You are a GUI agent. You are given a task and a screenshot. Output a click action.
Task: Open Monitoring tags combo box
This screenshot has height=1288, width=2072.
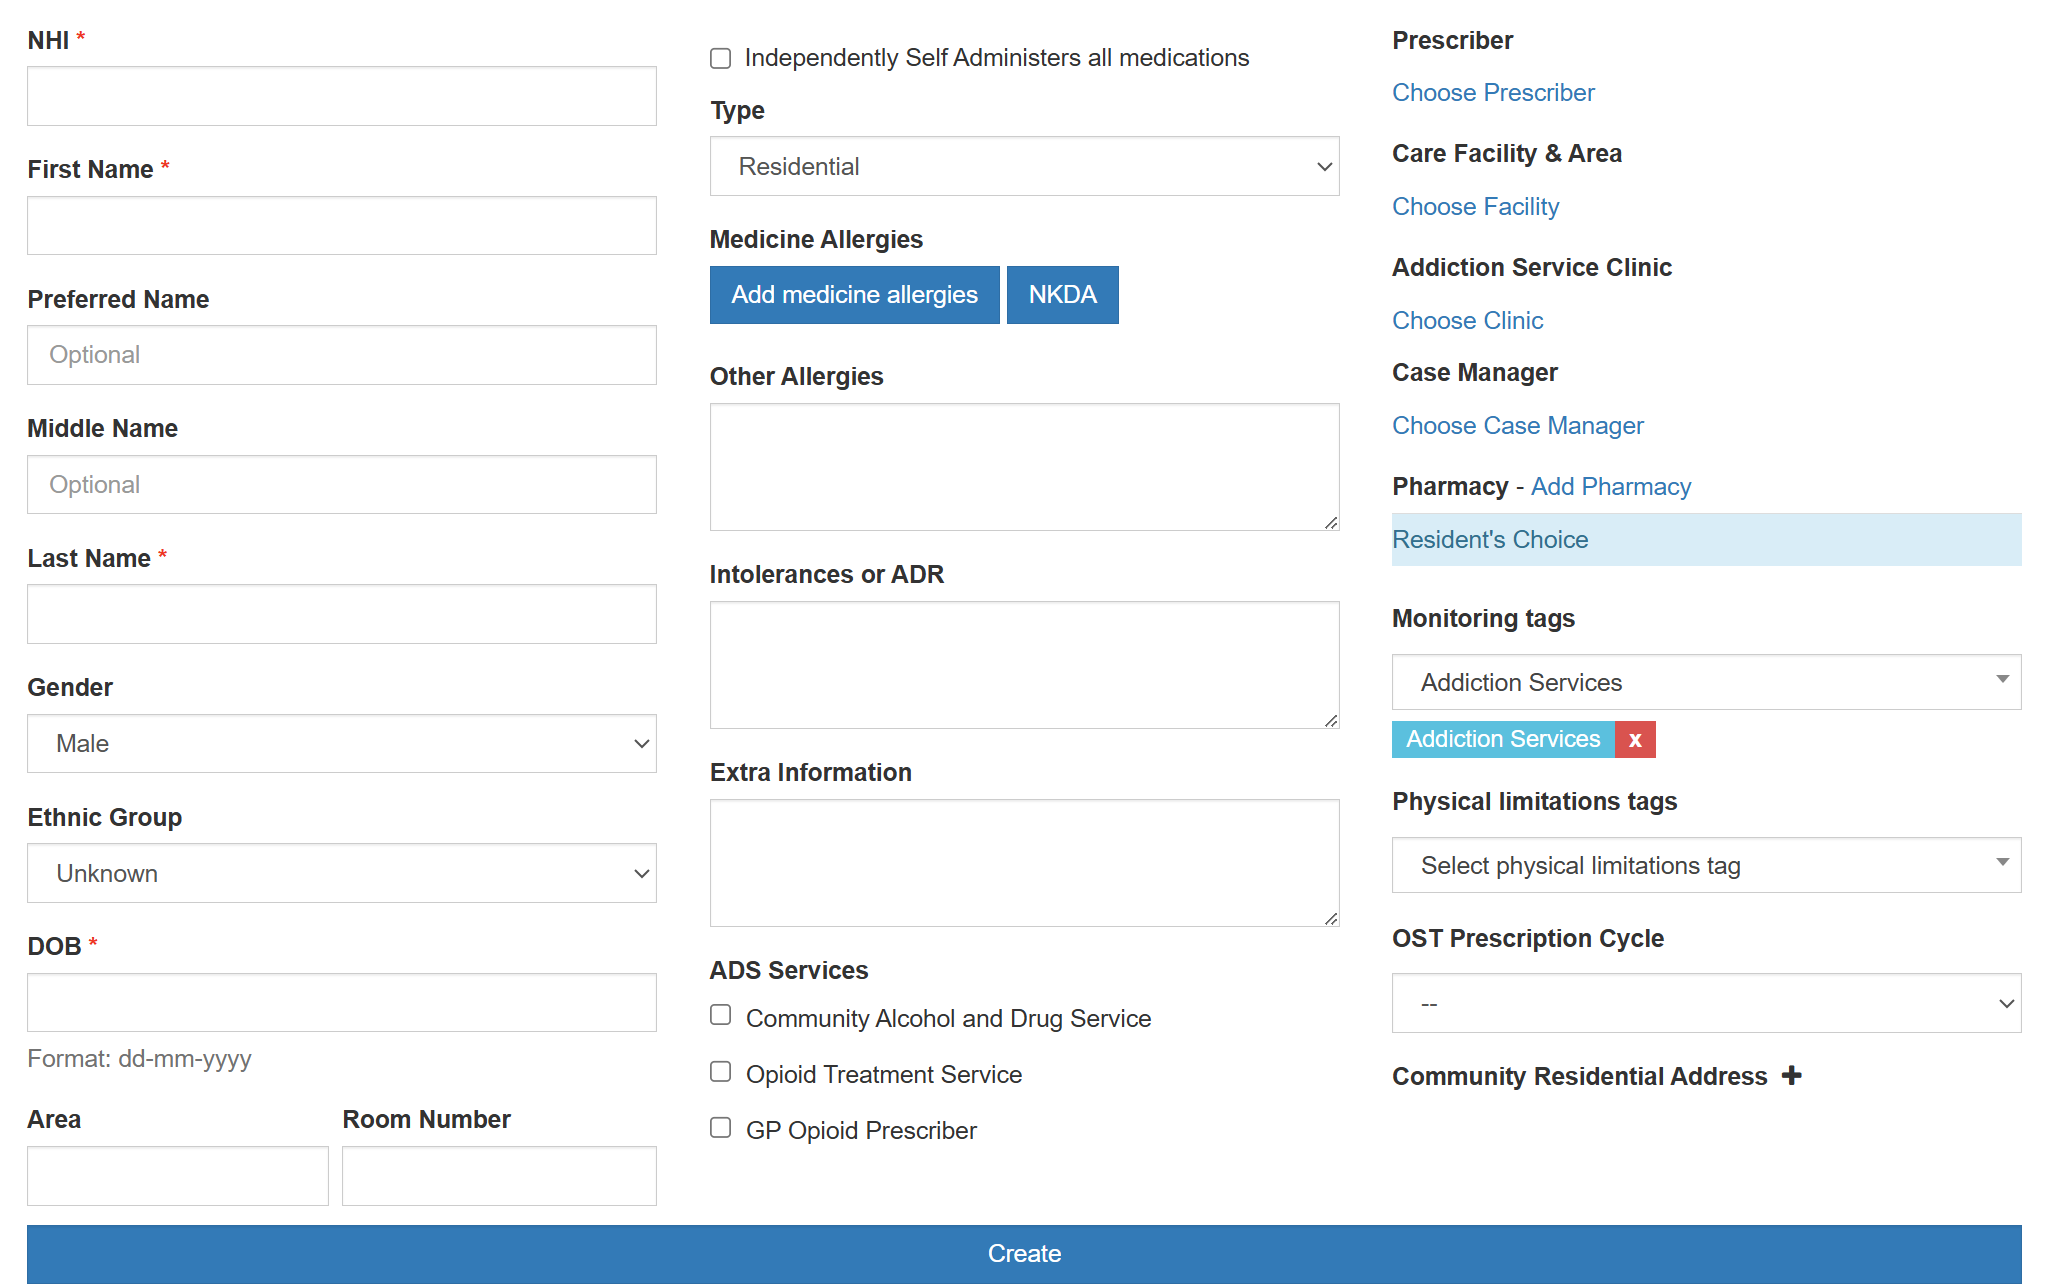point(1705,683)
